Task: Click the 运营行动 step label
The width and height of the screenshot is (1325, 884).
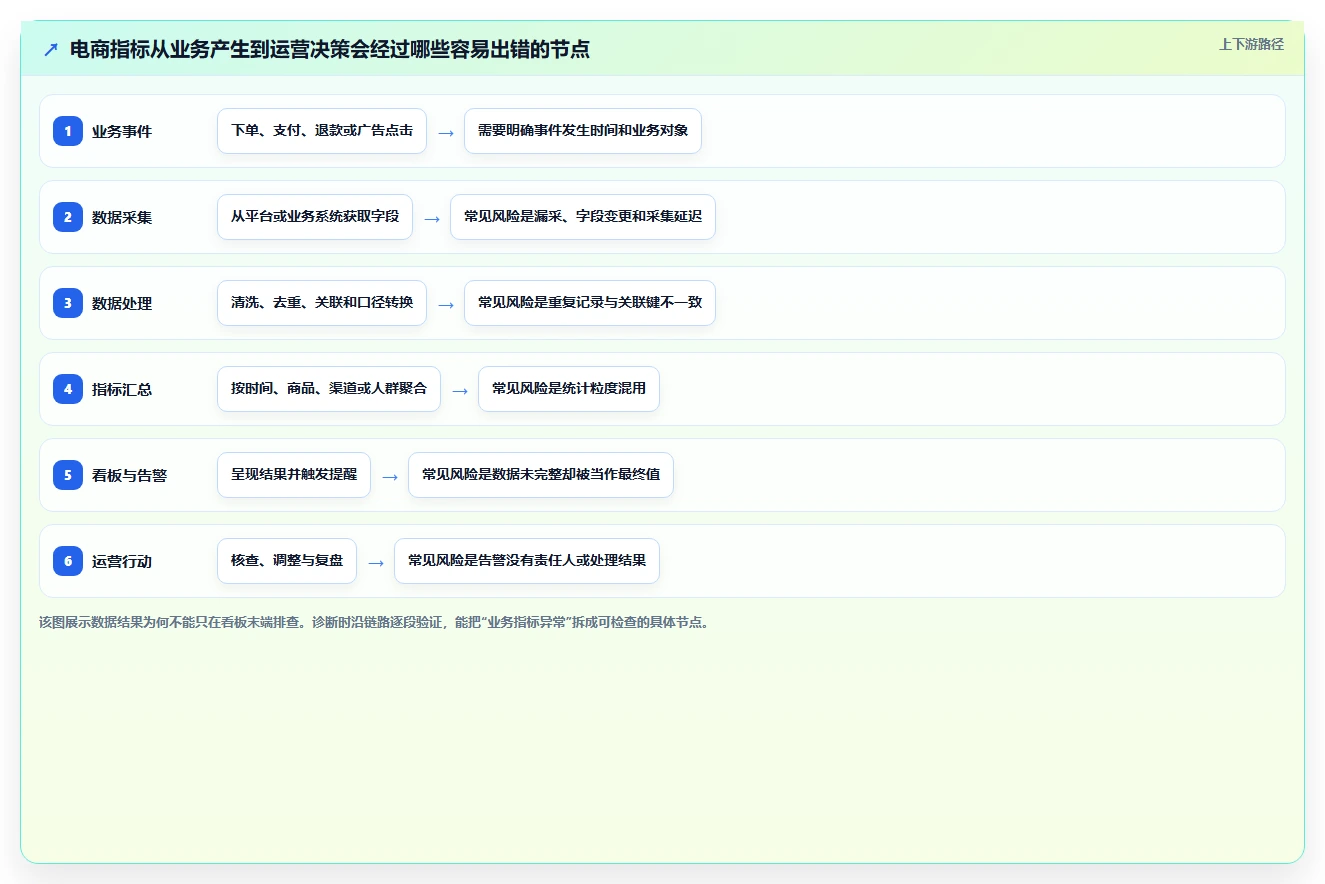Action: point(122,561)
